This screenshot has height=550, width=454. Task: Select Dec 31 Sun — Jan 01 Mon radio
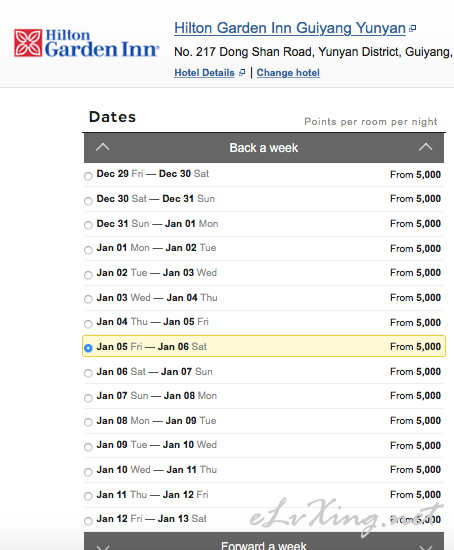88,225
